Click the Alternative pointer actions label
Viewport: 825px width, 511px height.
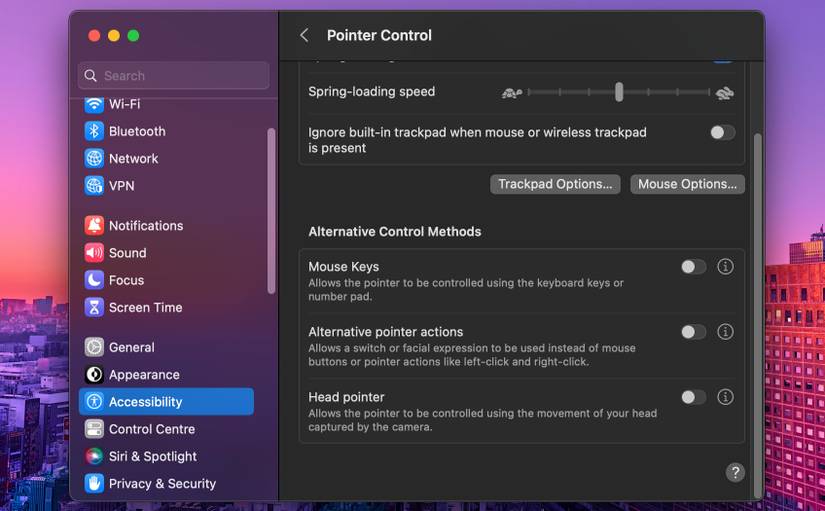[x=386, y=332]
